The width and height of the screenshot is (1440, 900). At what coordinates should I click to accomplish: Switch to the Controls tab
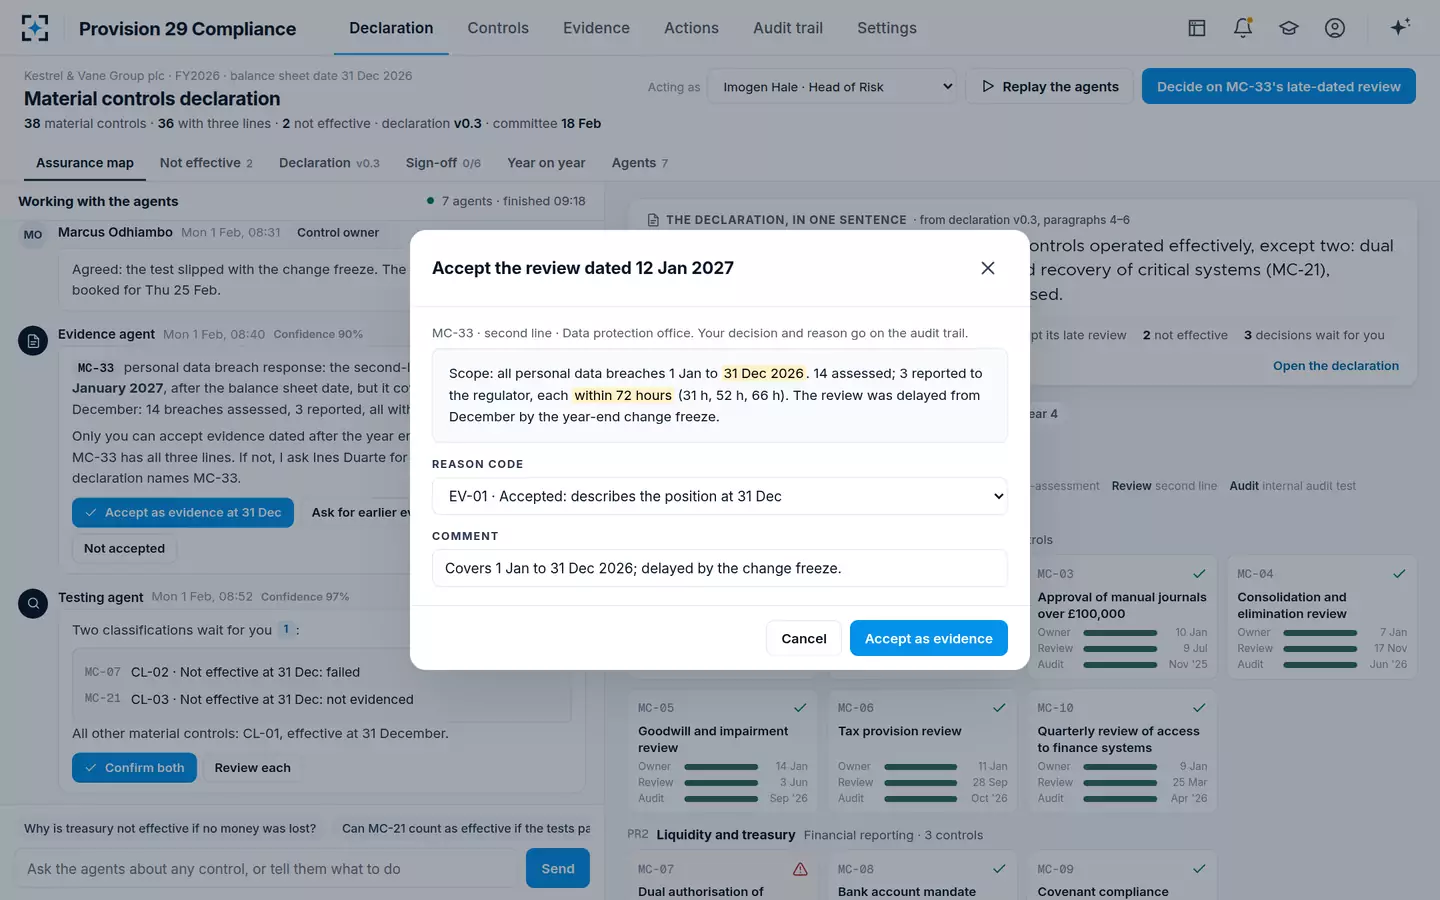498,28
